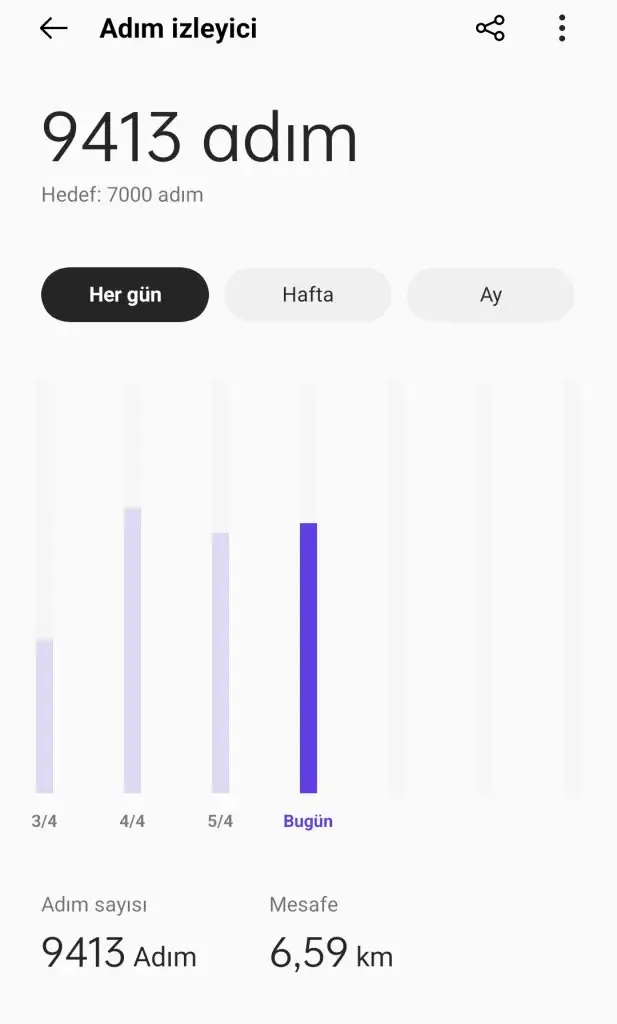Select the first empty bar after Bugün

(x=396, y=588)
